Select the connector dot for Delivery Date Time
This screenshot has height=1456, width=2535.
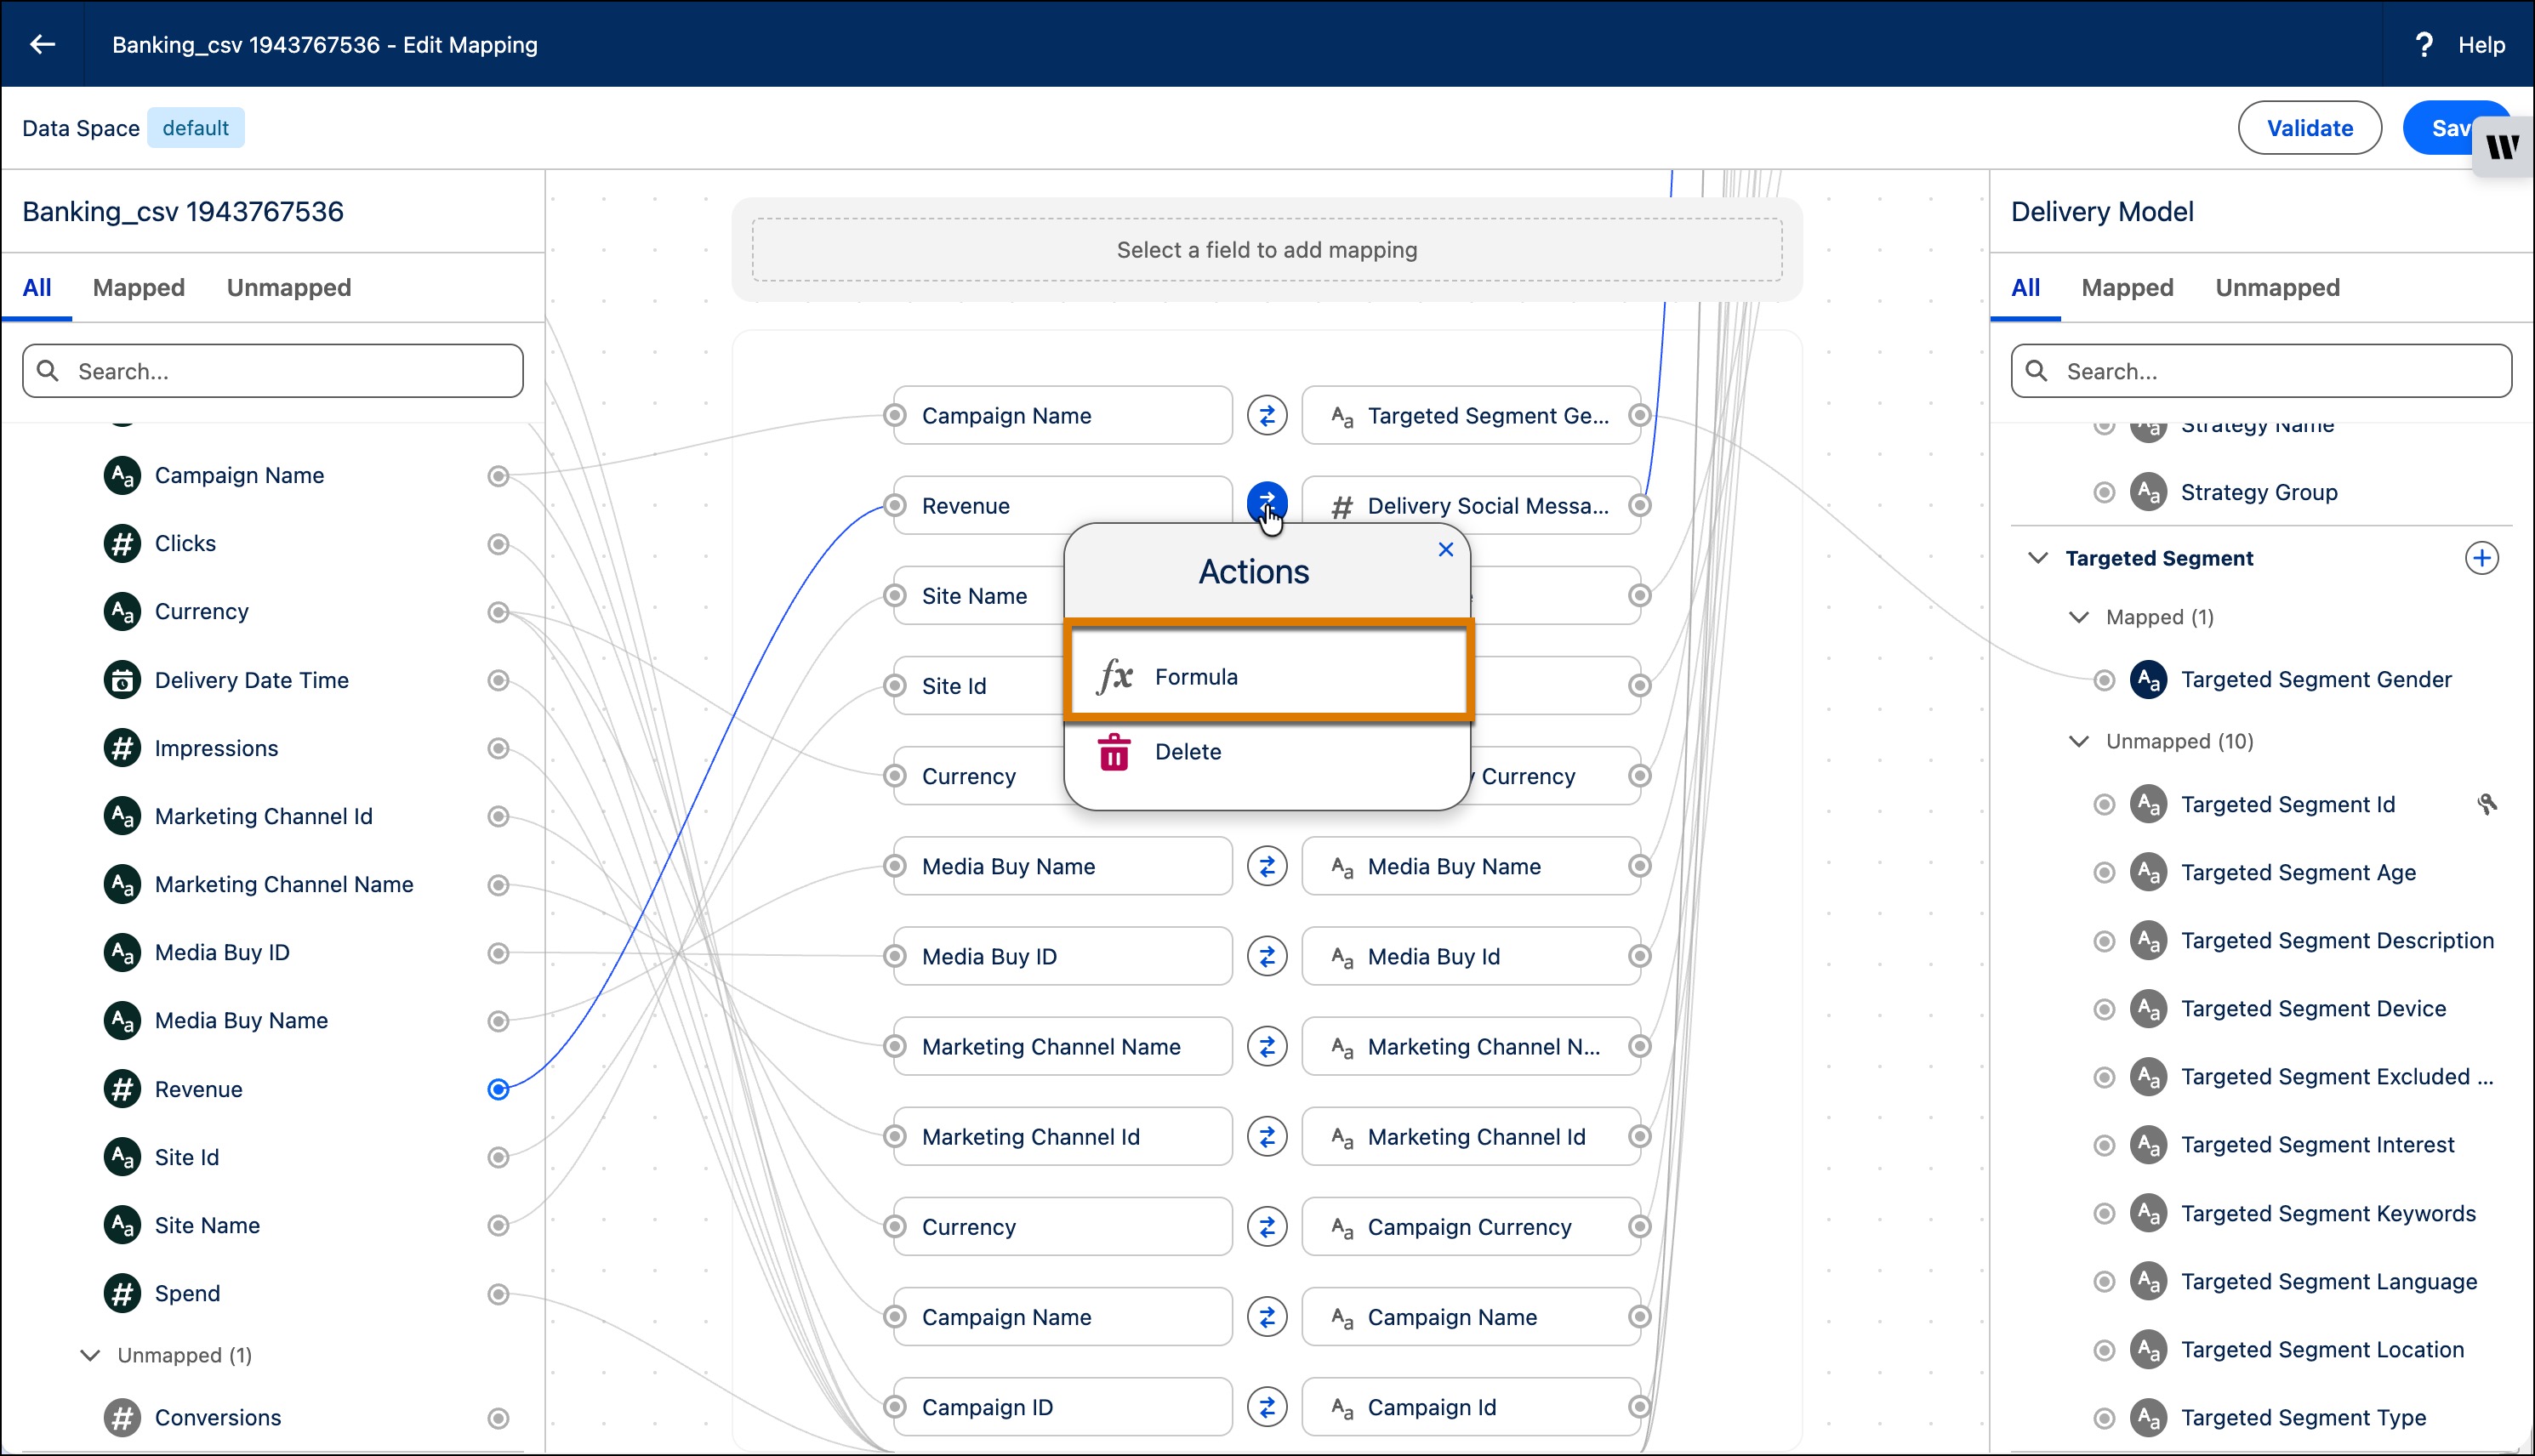coord(498,680)
